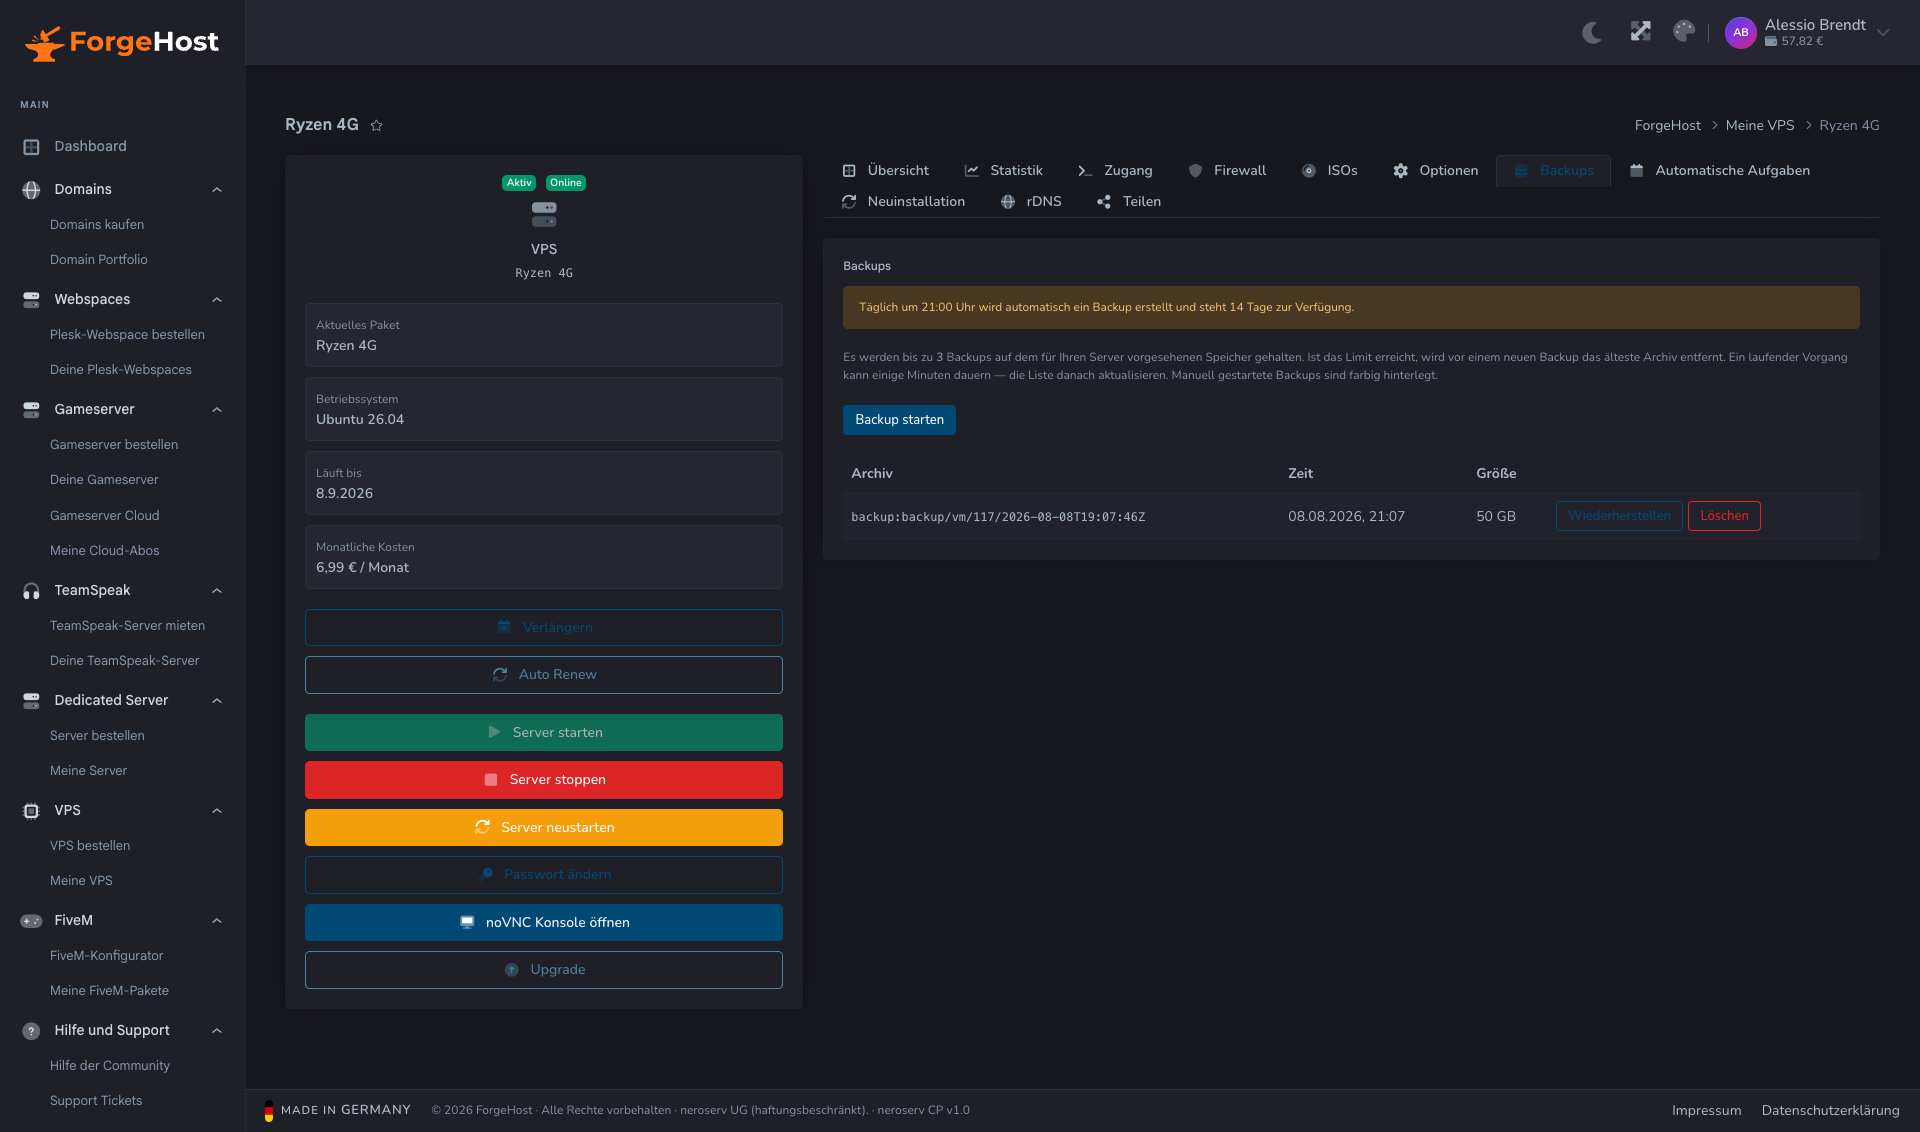This screenshot has height=1132, width=1920.
Task: Click Wiederherstellen for the backup
Action: [1619, 516]
